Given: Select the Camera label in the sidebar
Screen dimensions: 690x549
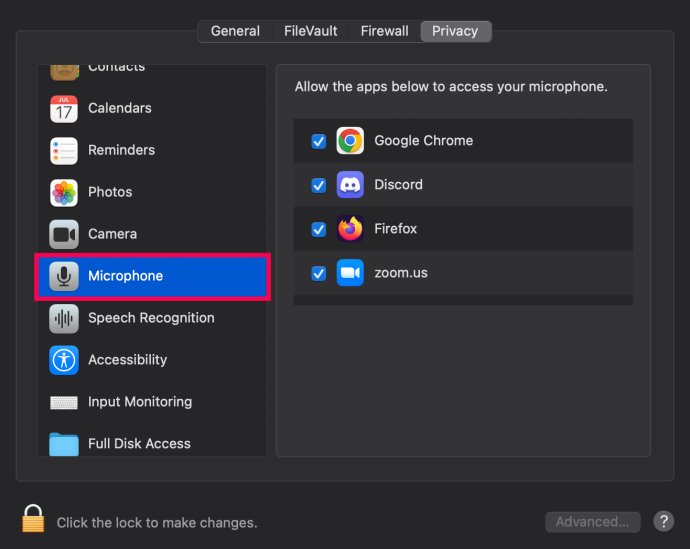Looking at the screenshot, I should pyautogui.click(x=112, y=234).
